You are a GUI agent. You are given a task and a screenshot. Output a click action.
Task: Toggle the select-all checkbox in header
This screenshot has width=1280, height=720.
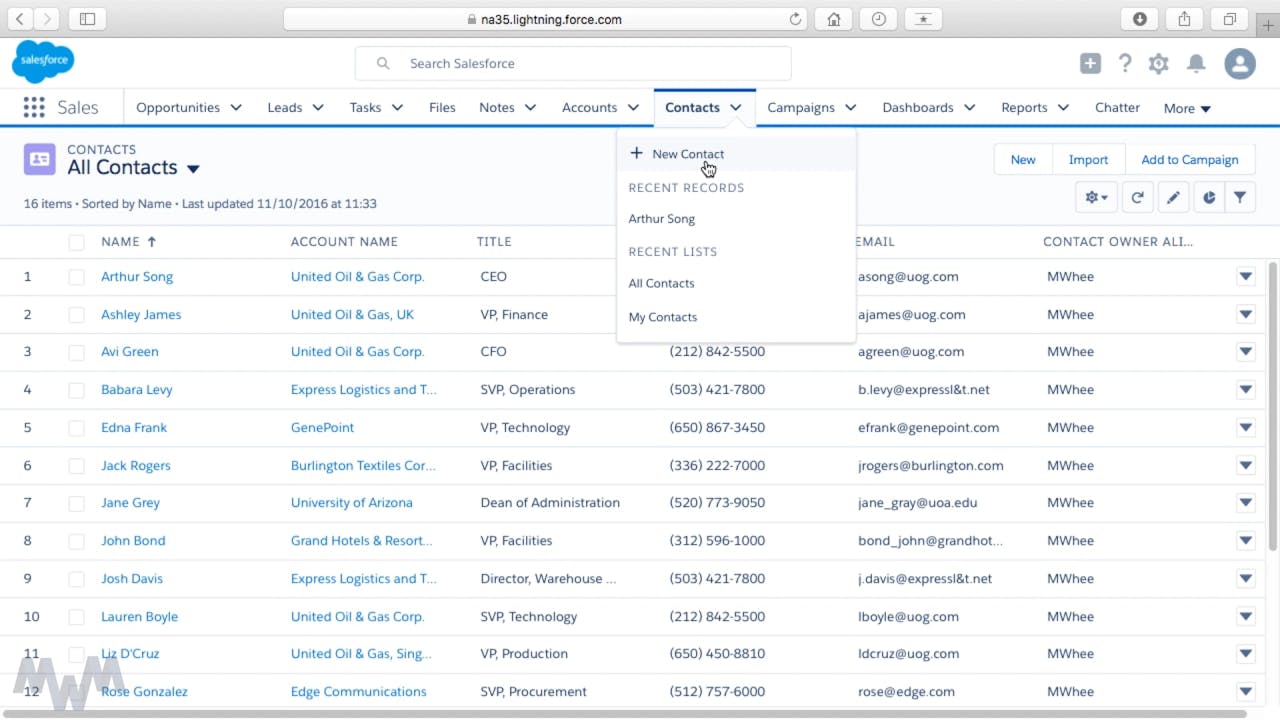76,242
